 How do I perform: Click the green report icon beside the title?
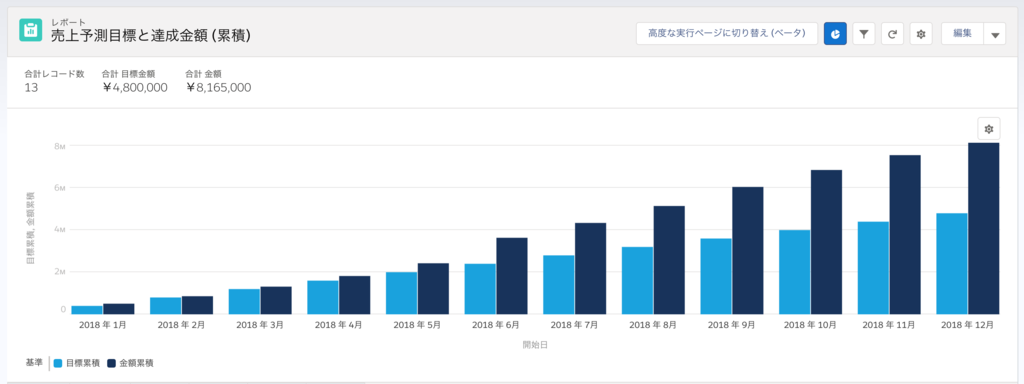pyautogui.click(x=31, y=31)
